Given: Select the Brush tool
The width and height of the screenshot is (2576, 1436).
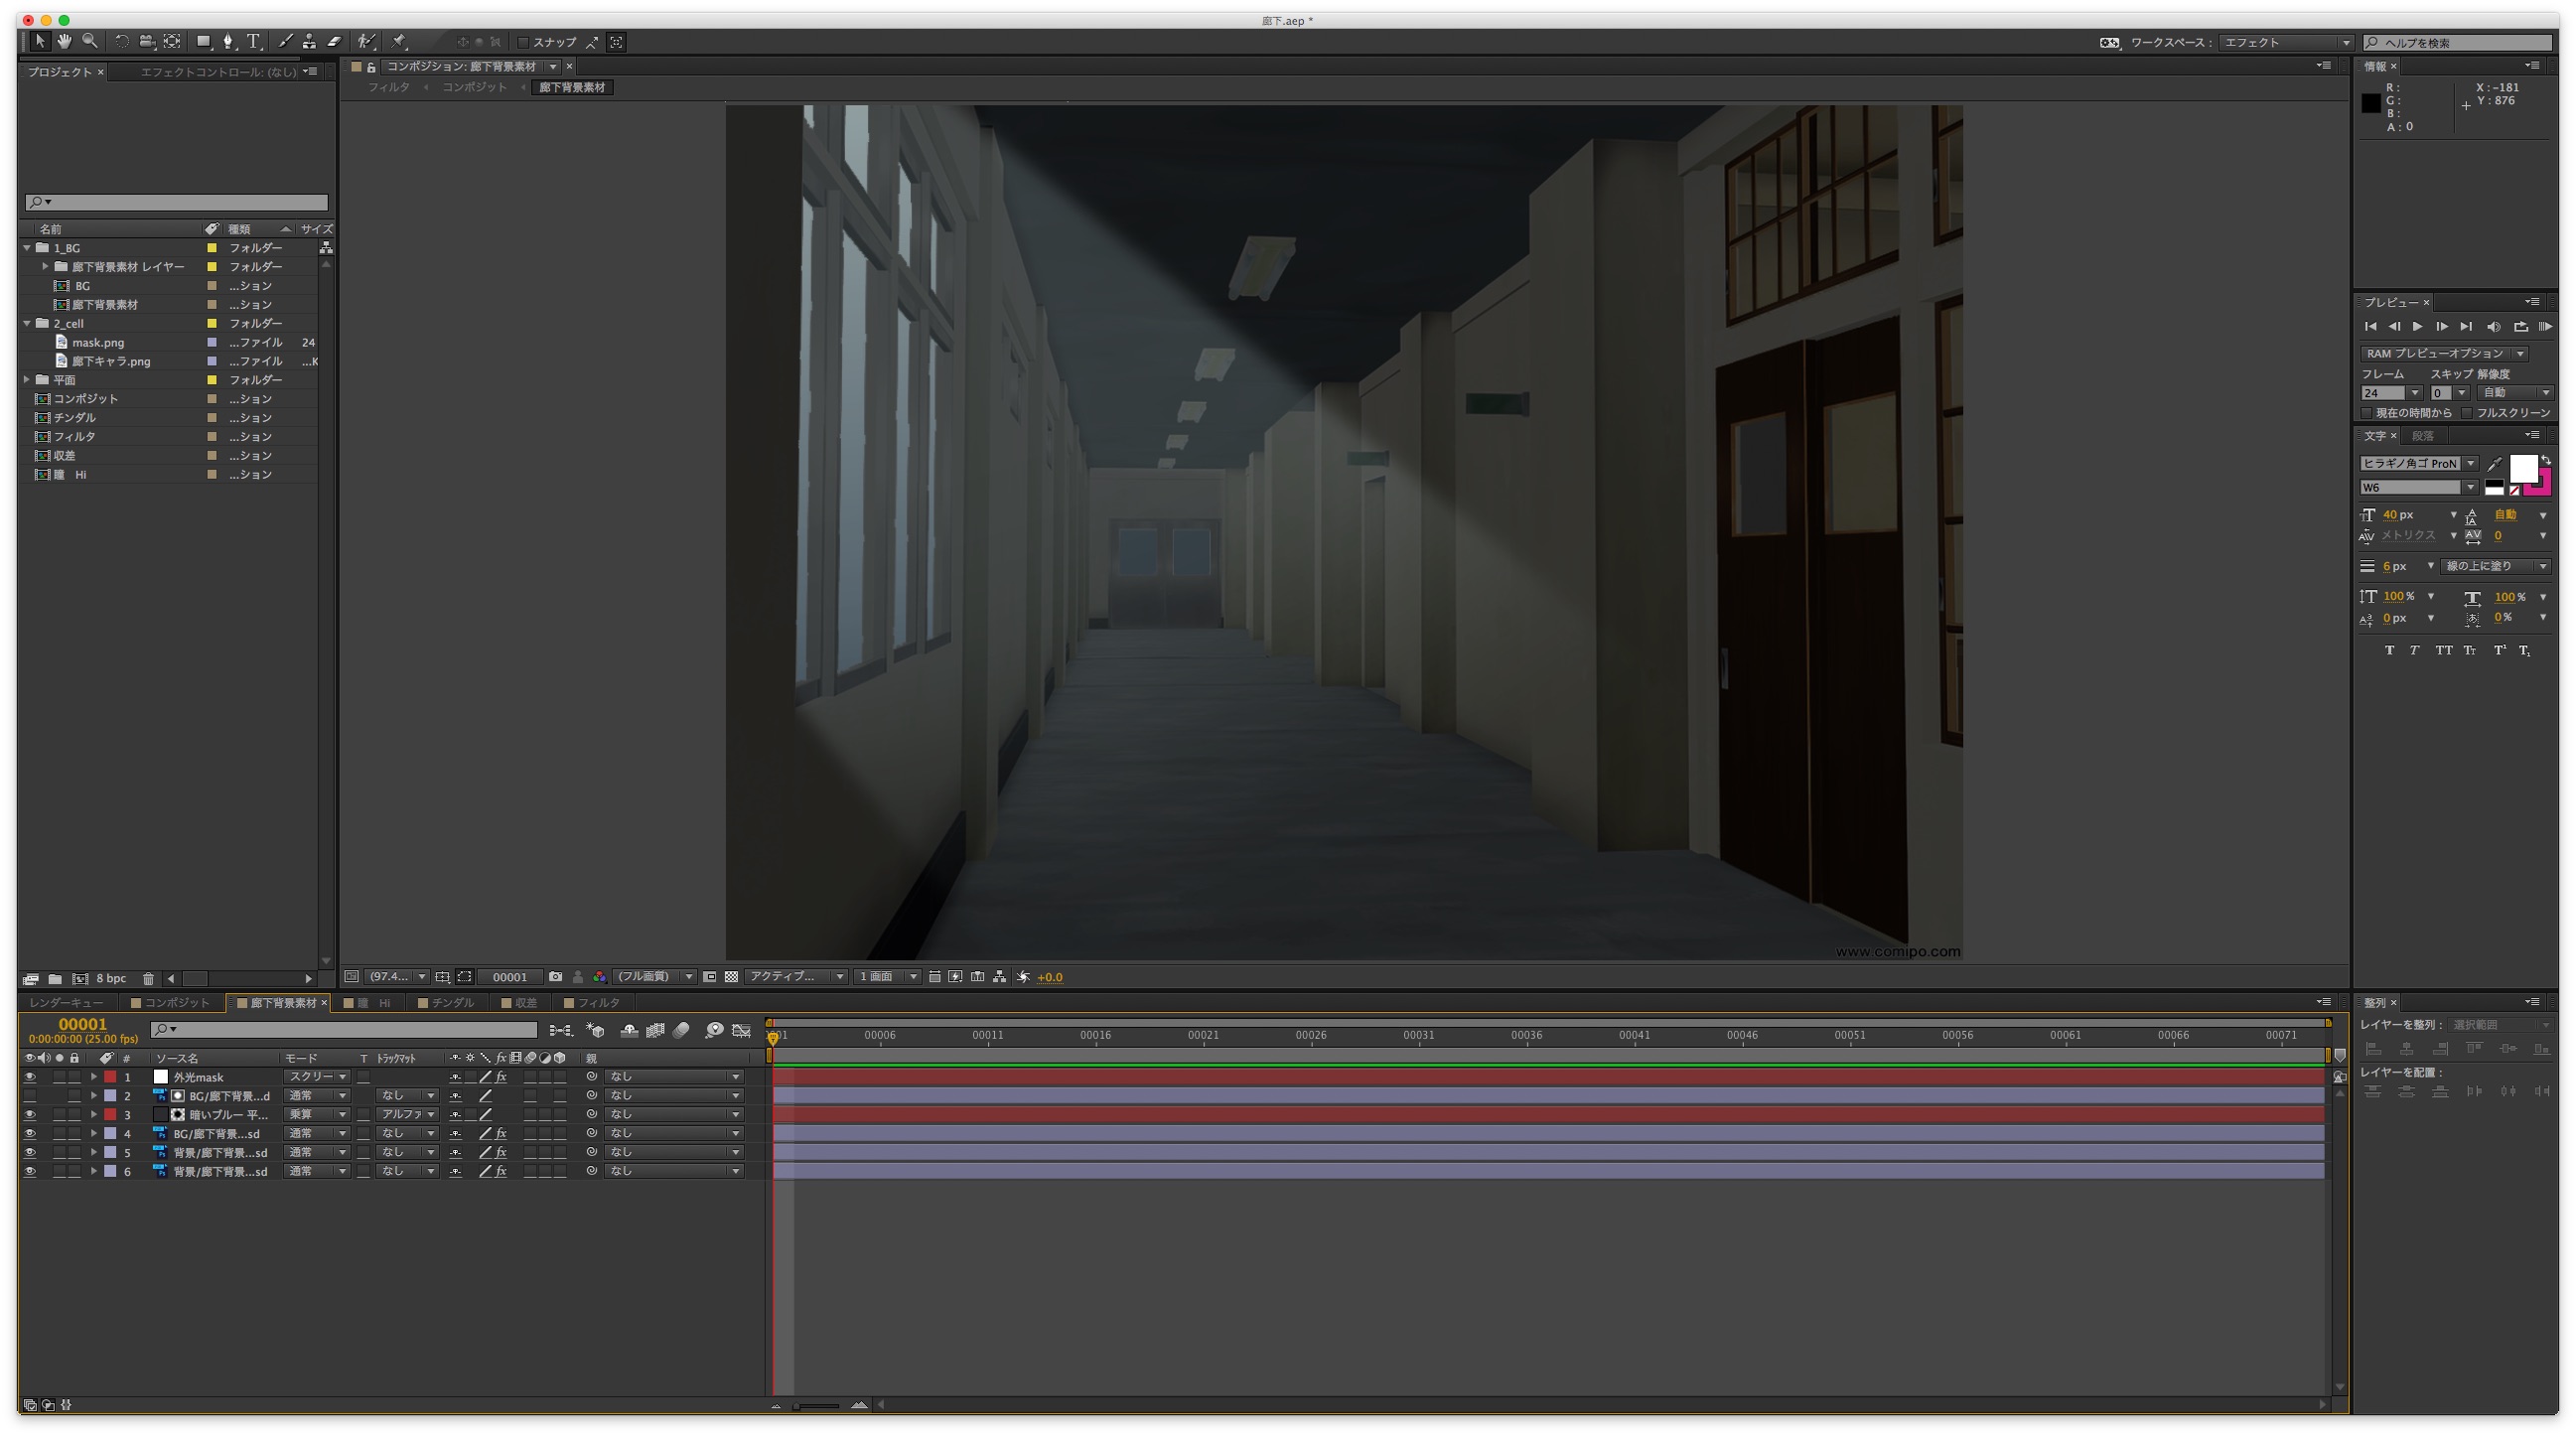Looking at the screenshot, I should click(285, 41).
